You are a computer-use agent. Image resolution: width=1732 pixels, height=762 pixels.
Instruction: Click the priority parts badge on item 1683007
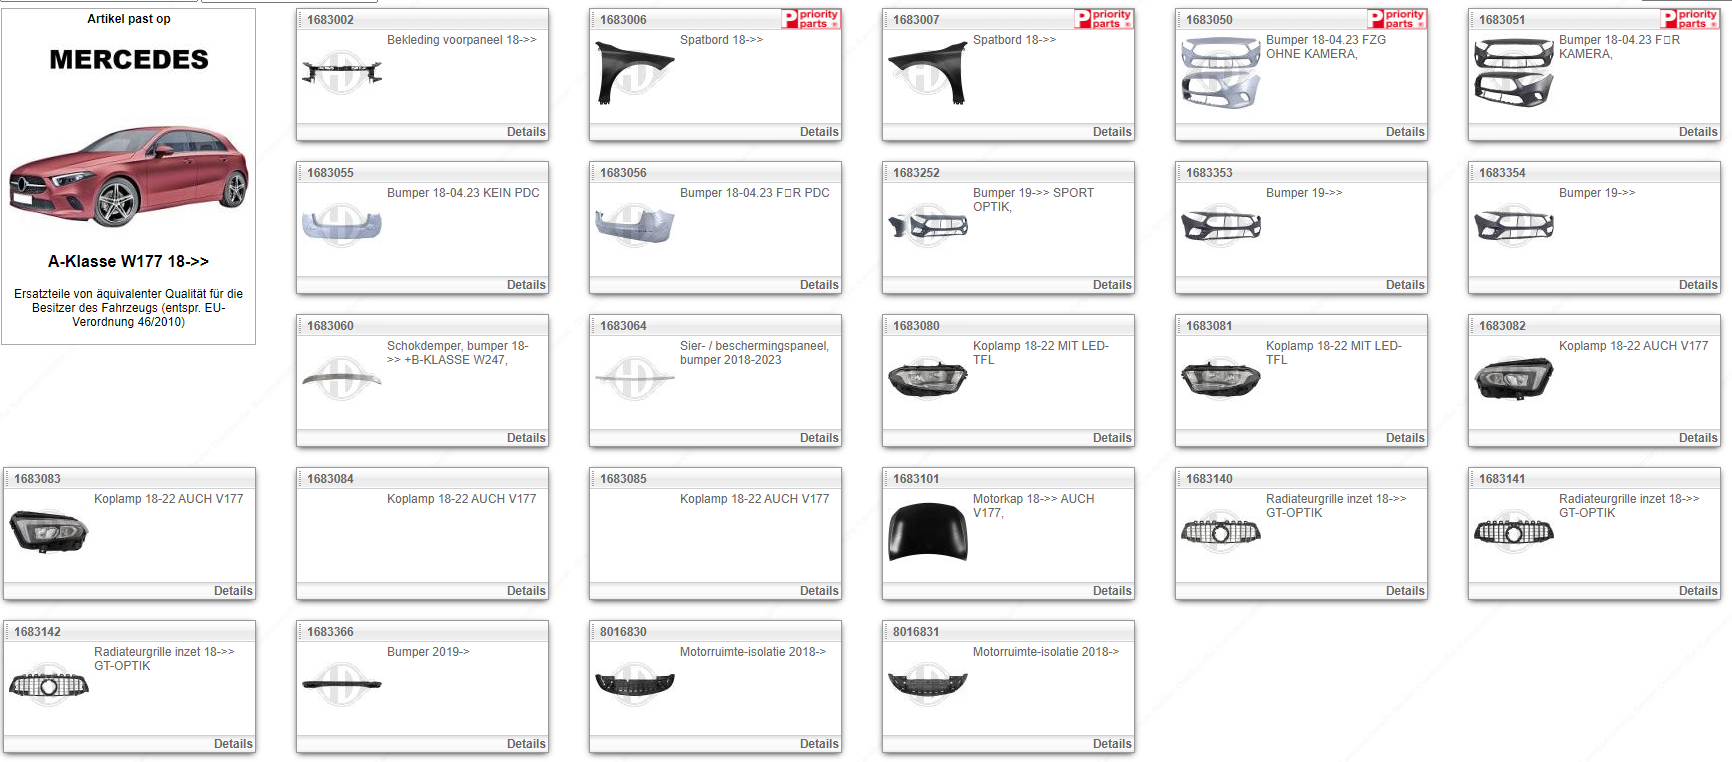[1103, 19]
